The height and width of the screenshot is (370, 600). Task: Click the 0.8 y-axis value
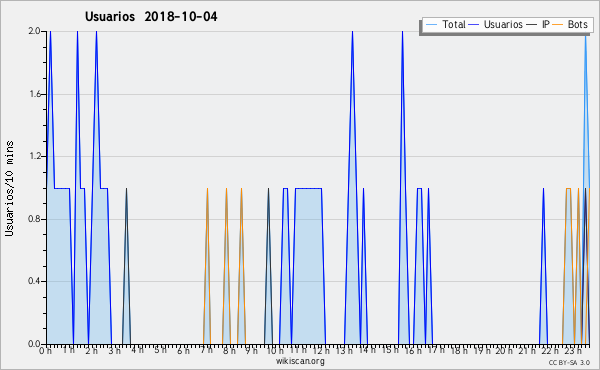click(34, 219)
